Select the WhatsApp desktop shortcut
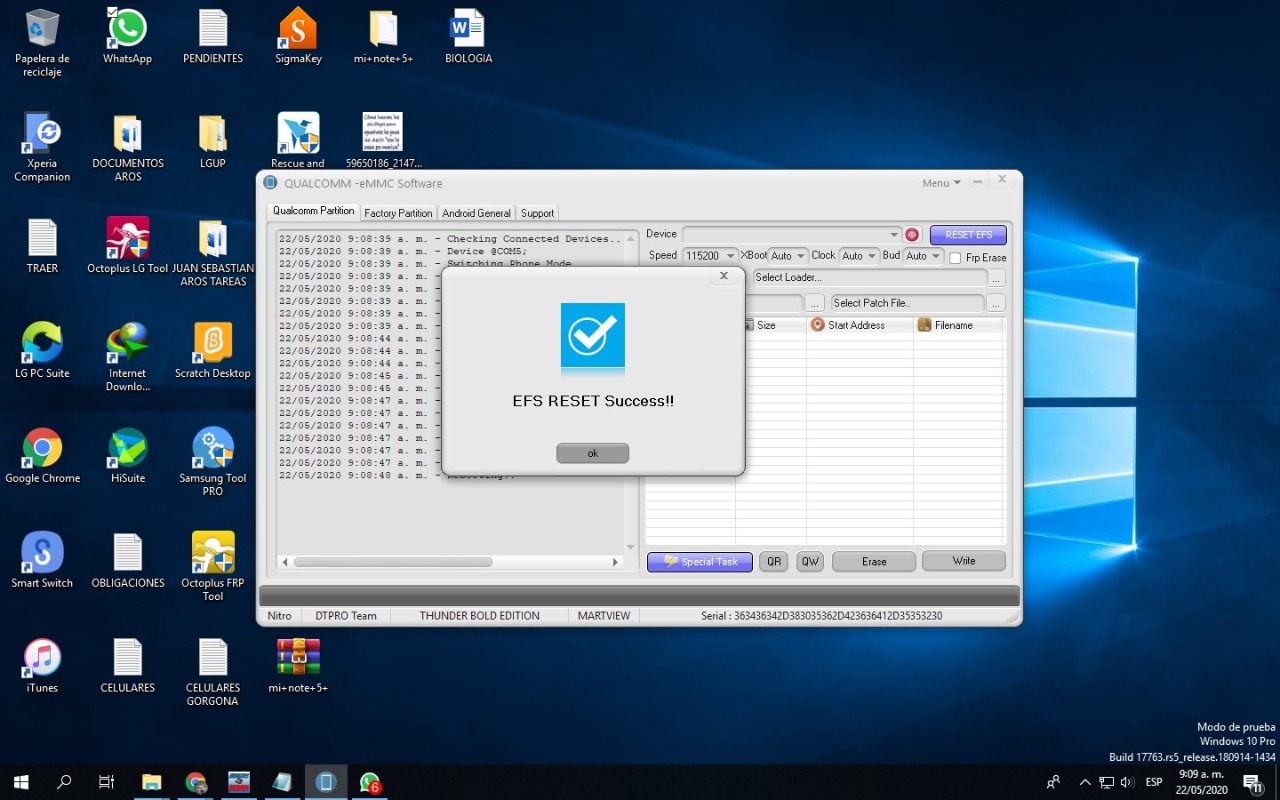The width and height of the screenshot is (1280, 800). pyautogui.click(x=127, y=37)
